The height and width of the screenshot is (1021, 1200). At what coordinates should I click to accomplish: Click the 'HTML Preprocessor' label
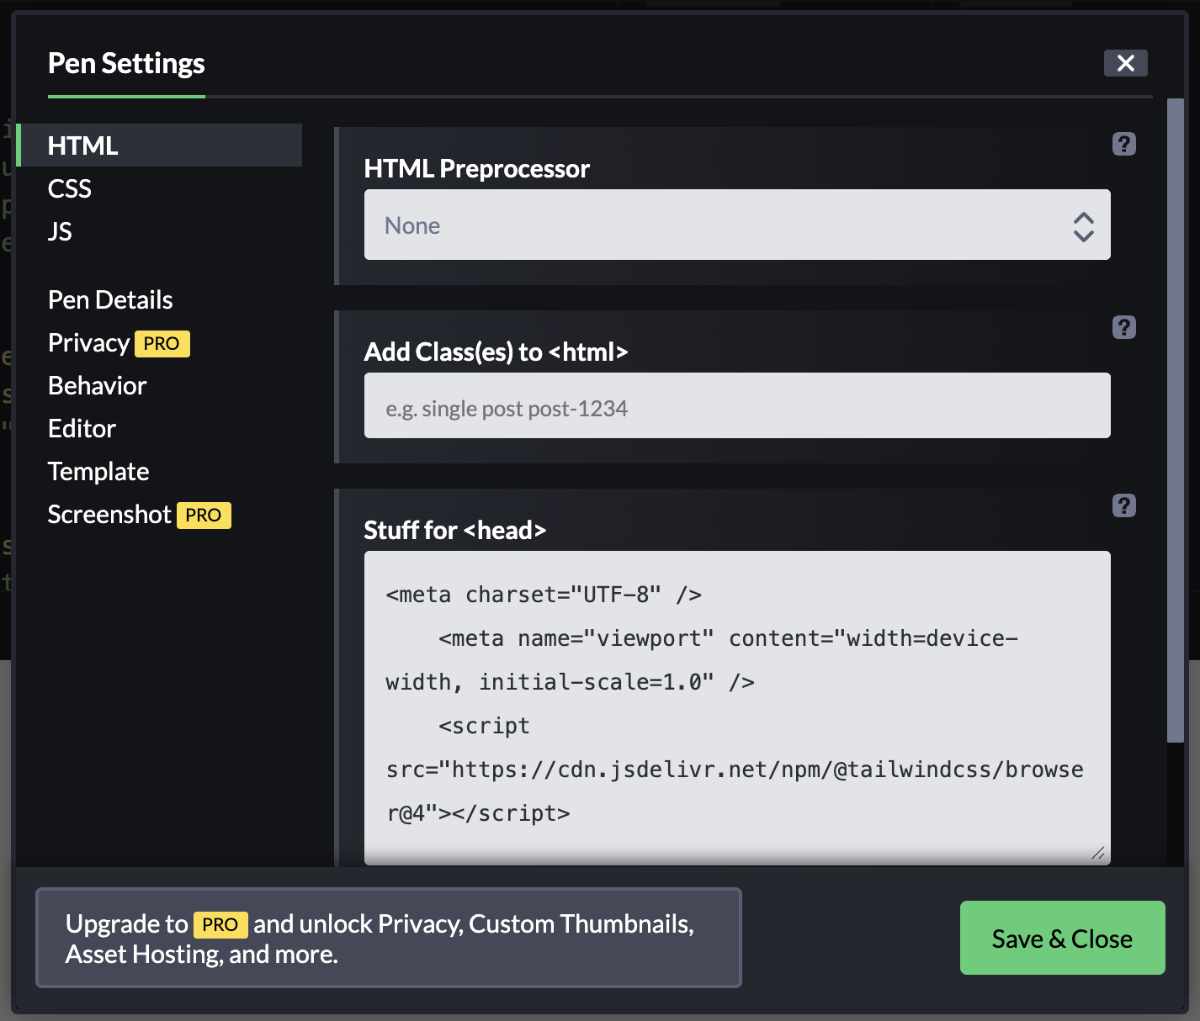[x=477, y=169]
